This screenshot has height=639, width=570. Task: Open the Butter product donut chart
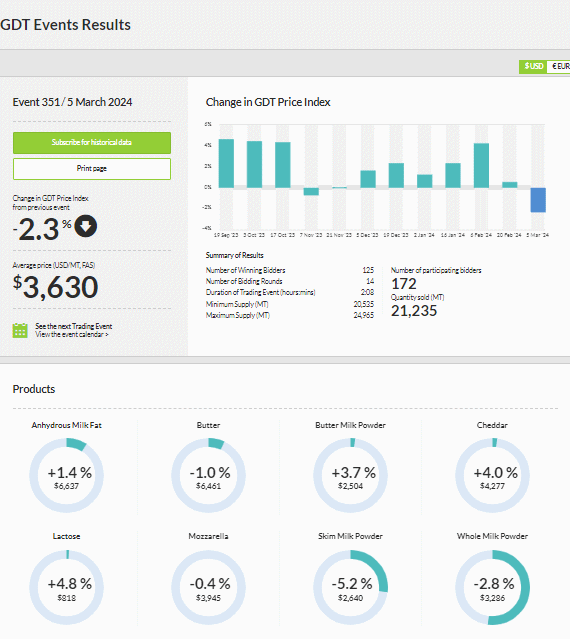coord(208,475)
